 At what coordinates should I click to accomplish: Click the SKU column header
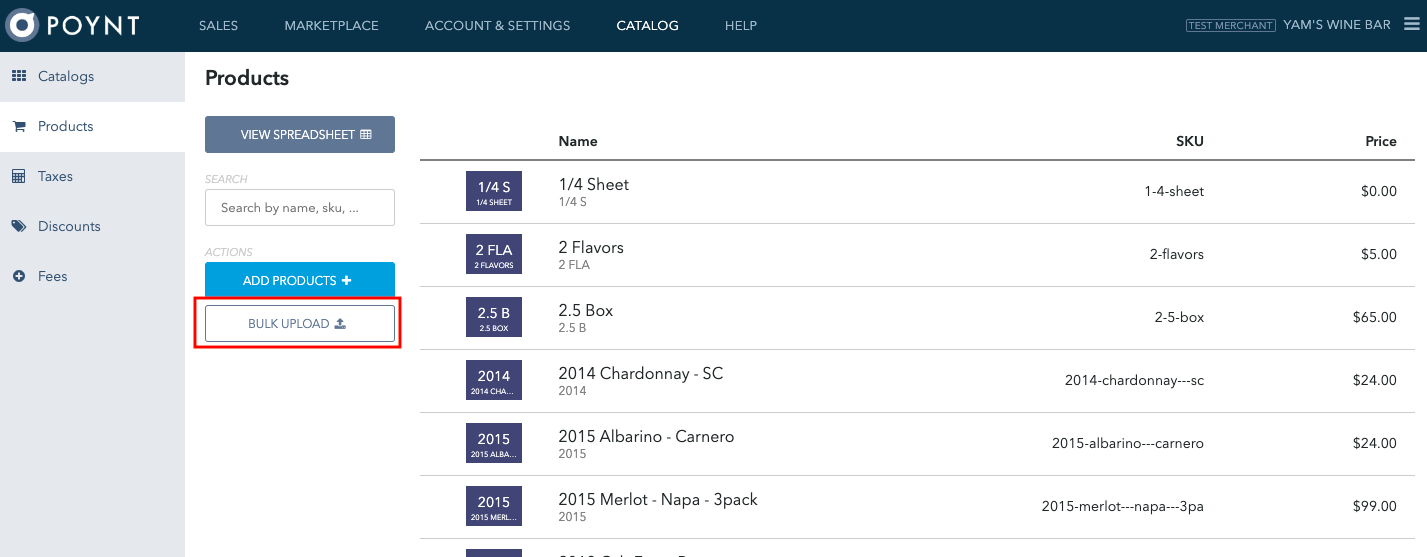tap(1190, 141)
